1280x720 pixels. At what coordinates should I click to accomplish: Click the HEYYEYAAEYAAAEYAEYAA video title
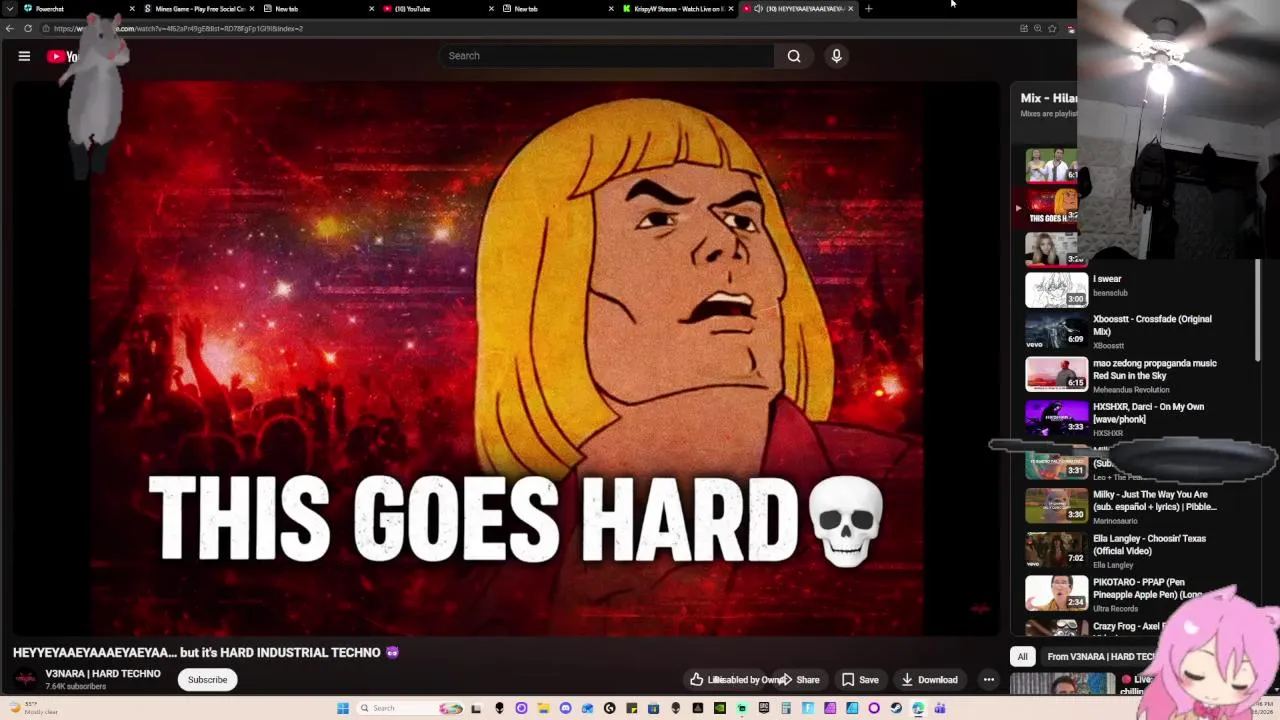tap(206, 652)
